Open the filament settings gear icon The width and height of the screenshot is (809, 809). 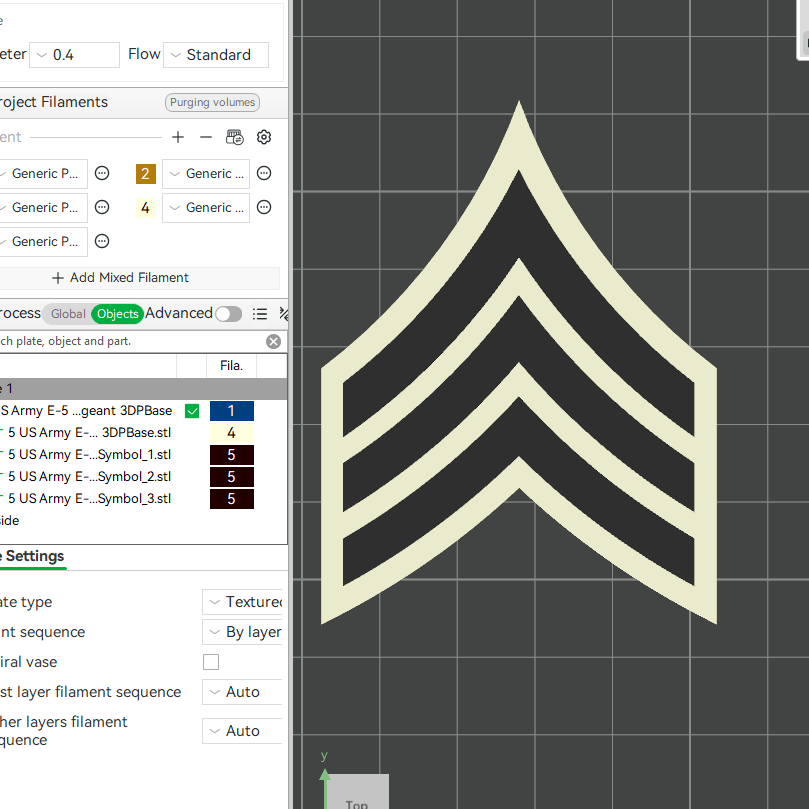click(264, 137)
